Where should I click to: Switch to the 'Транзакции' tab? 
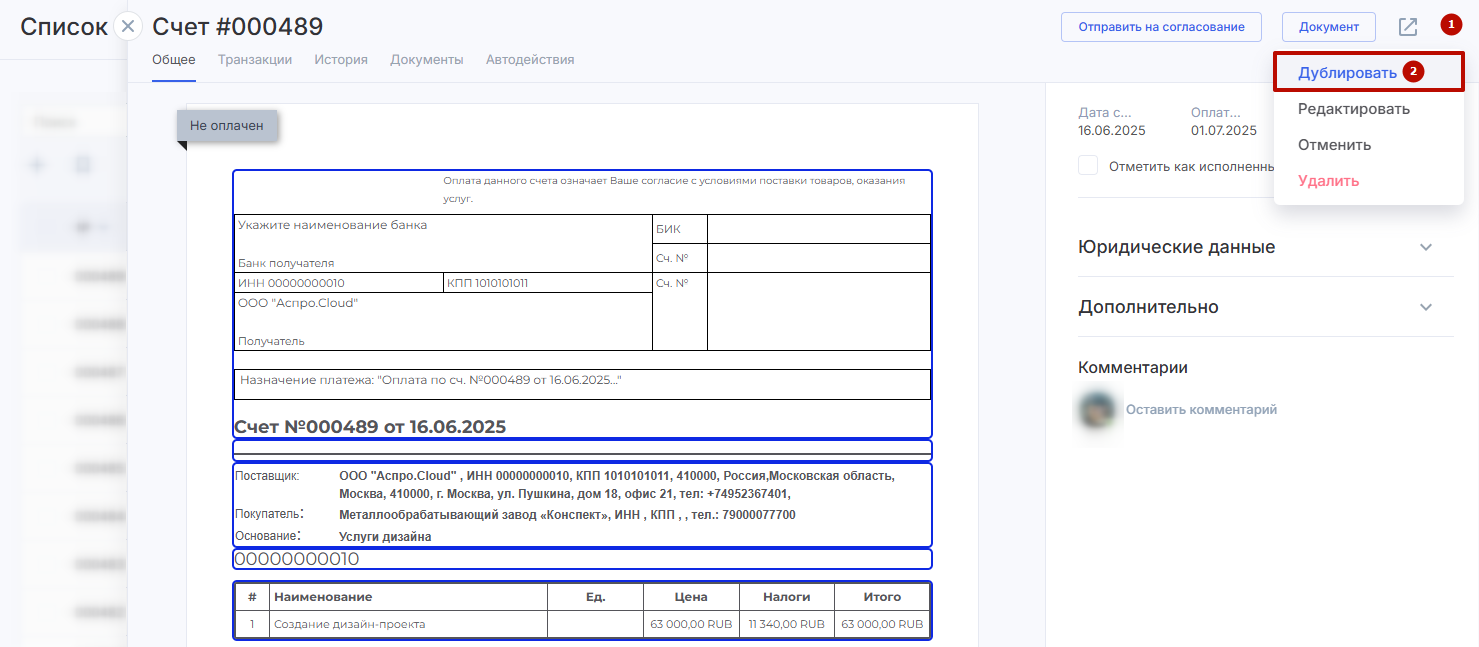click(255, 60)
